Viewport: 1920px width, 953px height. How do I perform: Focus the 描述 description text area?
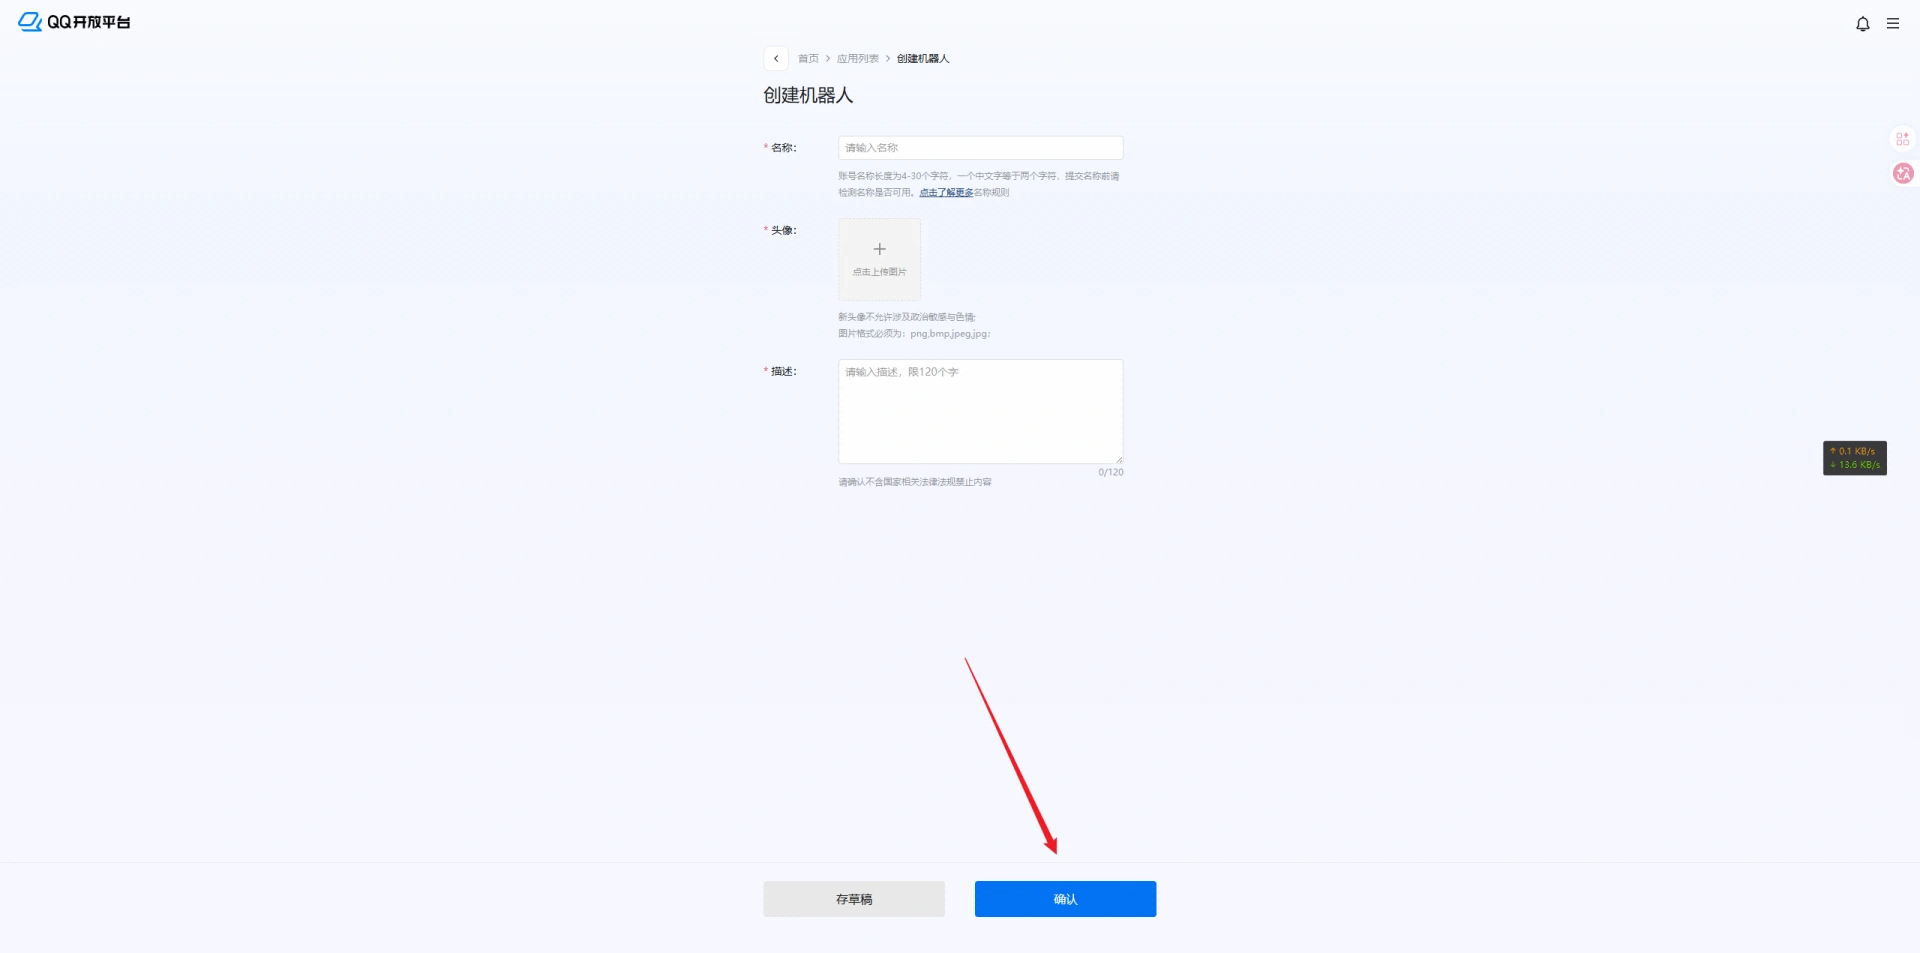[980, 412]
